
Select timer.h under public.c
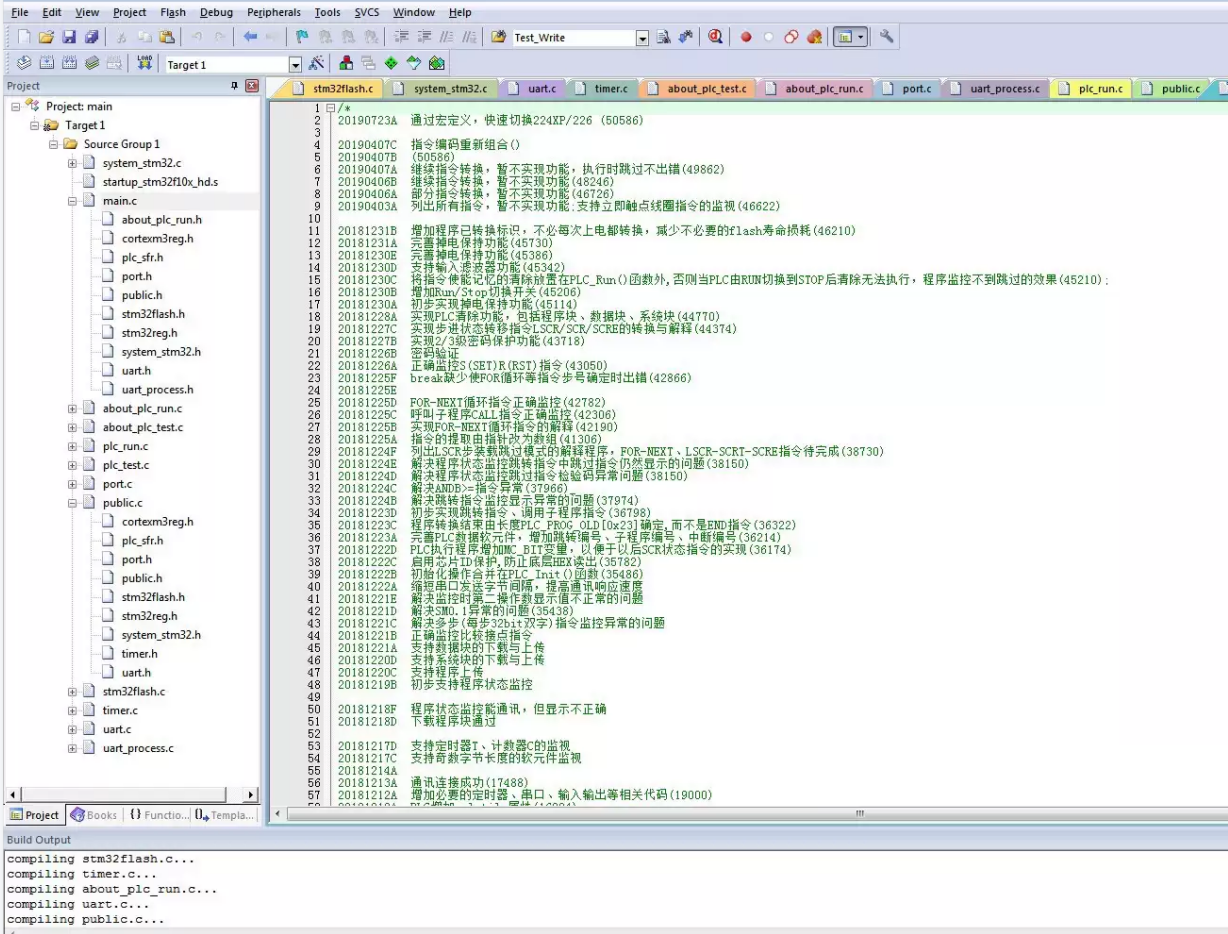coord(139,654)
